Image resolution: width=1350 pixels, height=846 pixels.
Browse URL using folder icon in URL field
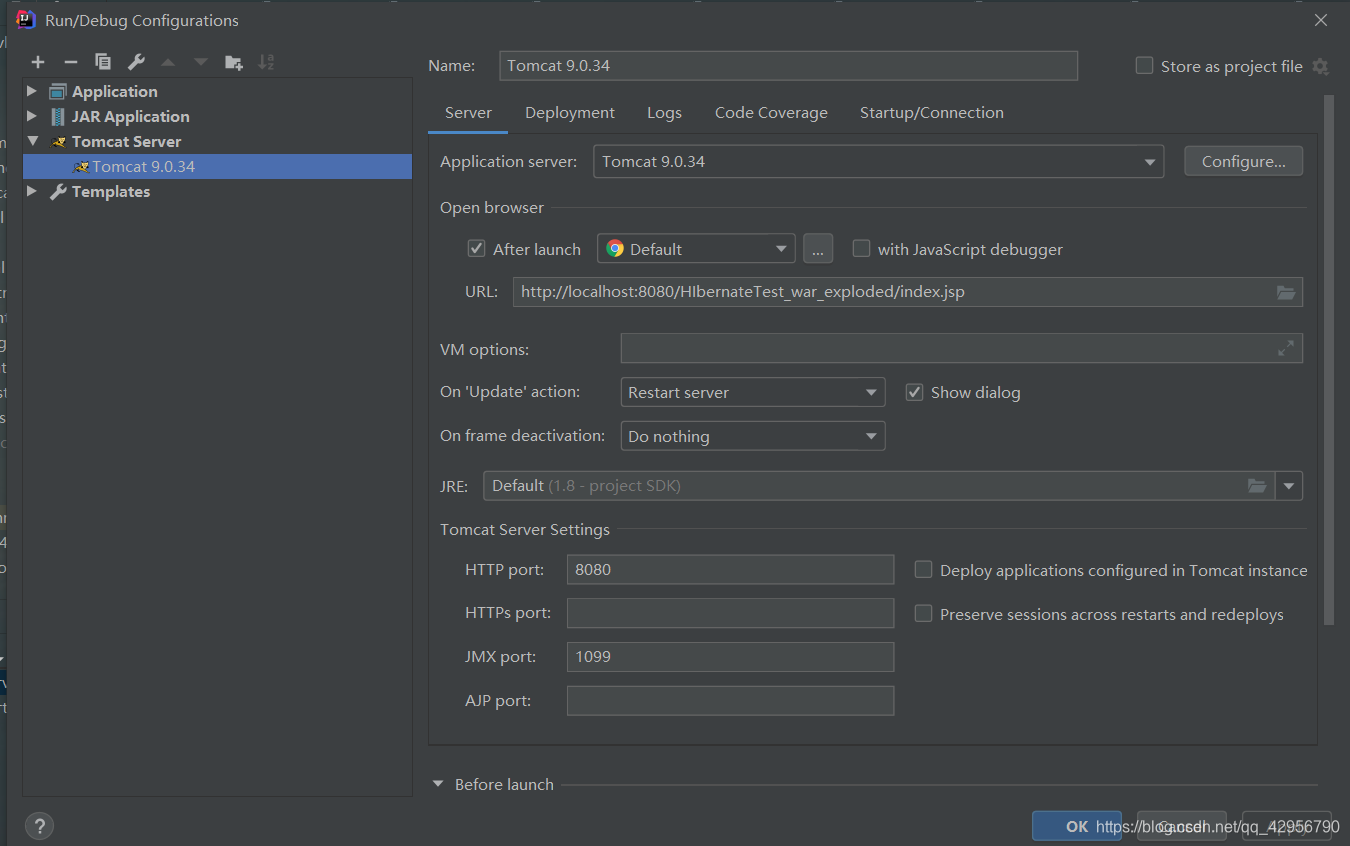click(x=1286, y=292)
